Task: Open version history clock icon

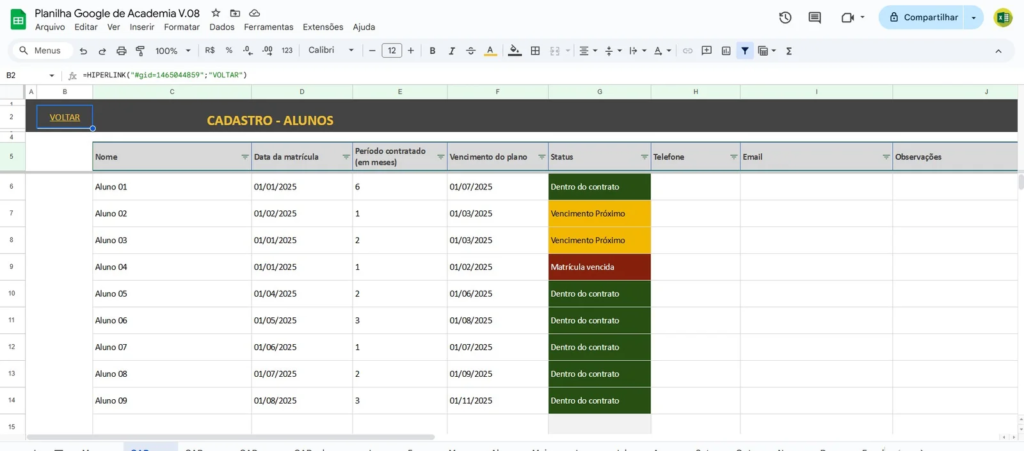Action: [x=785, y=17]
